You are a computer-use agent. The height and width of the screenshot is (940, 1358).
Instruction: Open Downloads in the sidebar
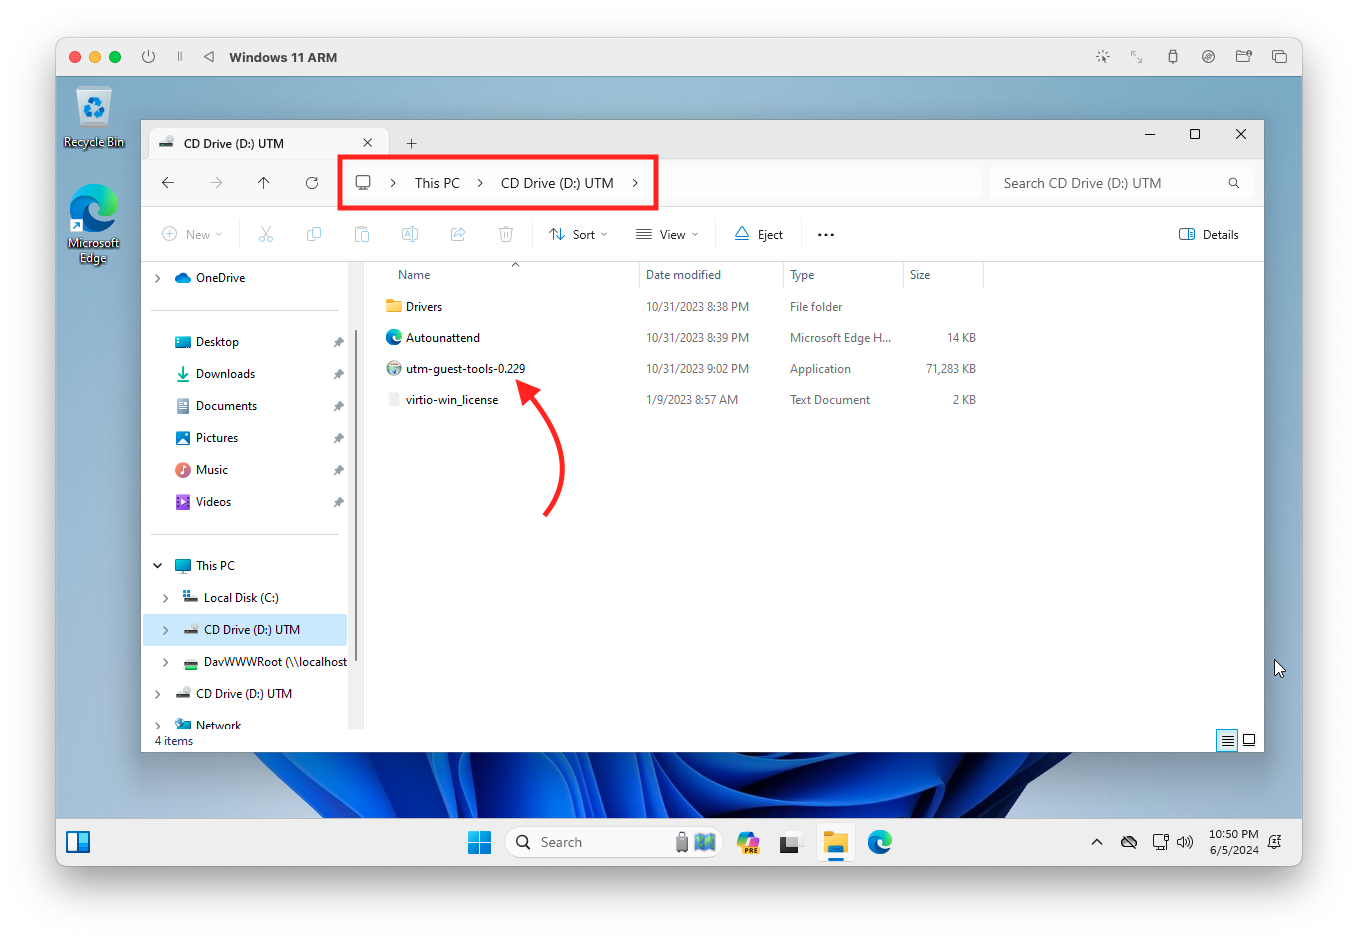(225, 374)
